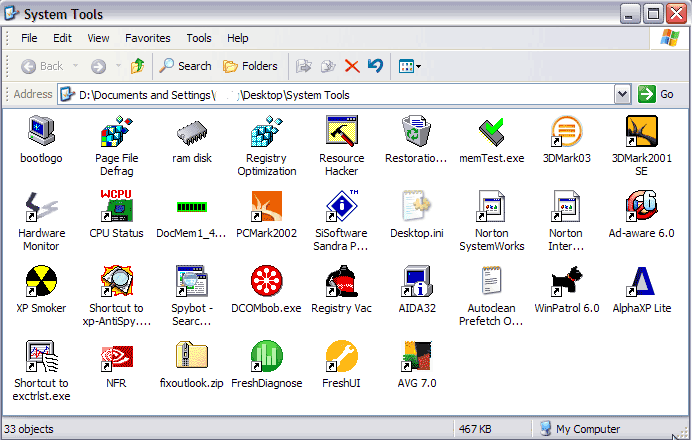This screenshot has width=692, height=440.
Task: Select the fixoutlook.zip archive icon
Action: (192, 355)
